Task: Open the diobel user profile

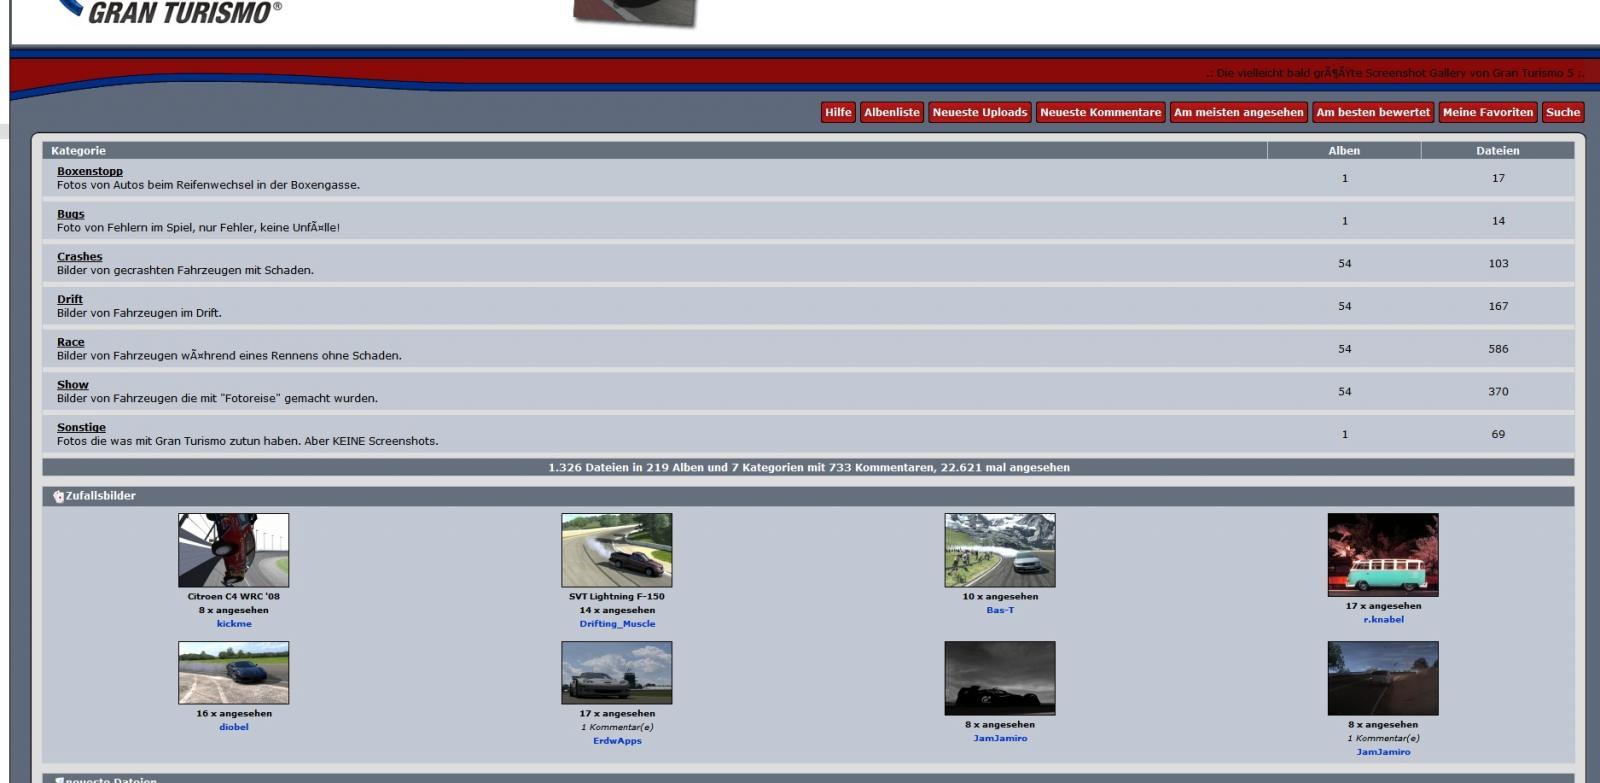Action: click(x=234, y=727)
